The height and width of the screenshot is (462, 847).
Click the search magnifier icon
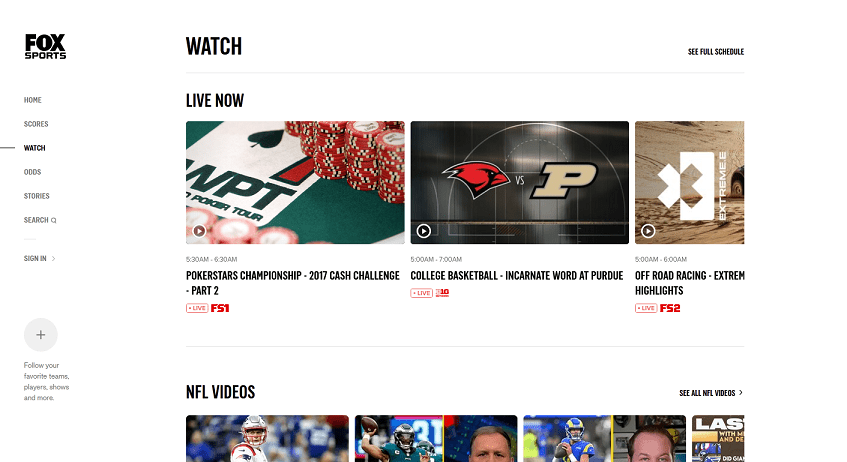pos(53,220)
